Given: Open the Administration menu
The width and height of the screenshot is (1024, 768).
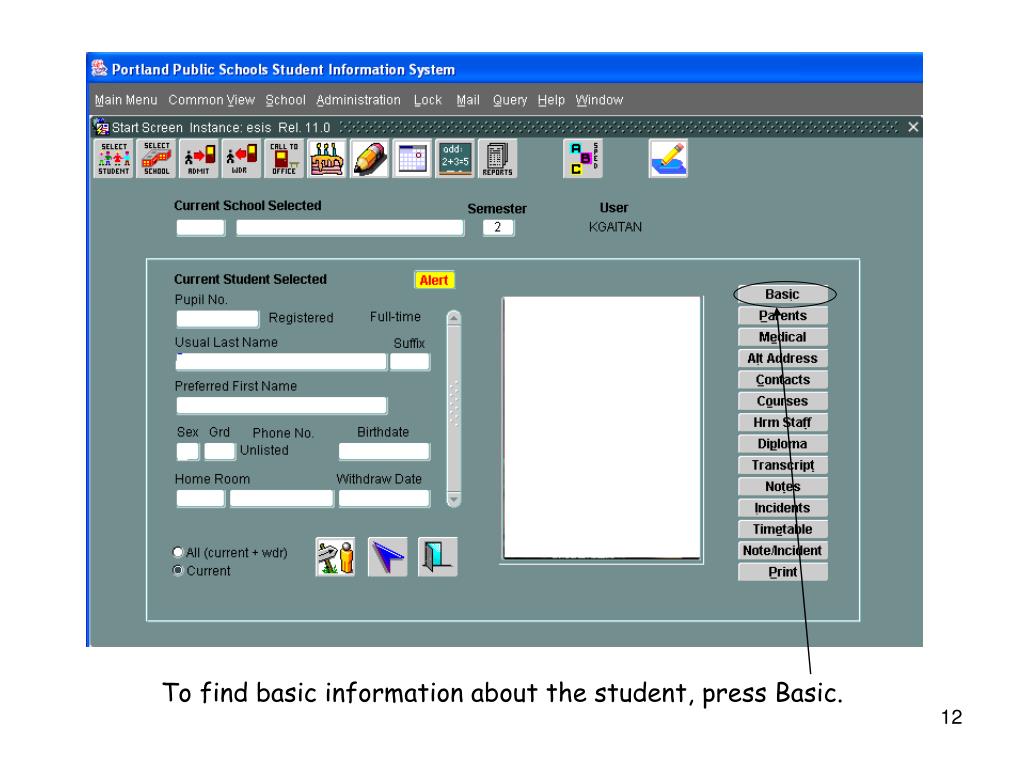Looking at the screenshot, I should click(359, 100).
